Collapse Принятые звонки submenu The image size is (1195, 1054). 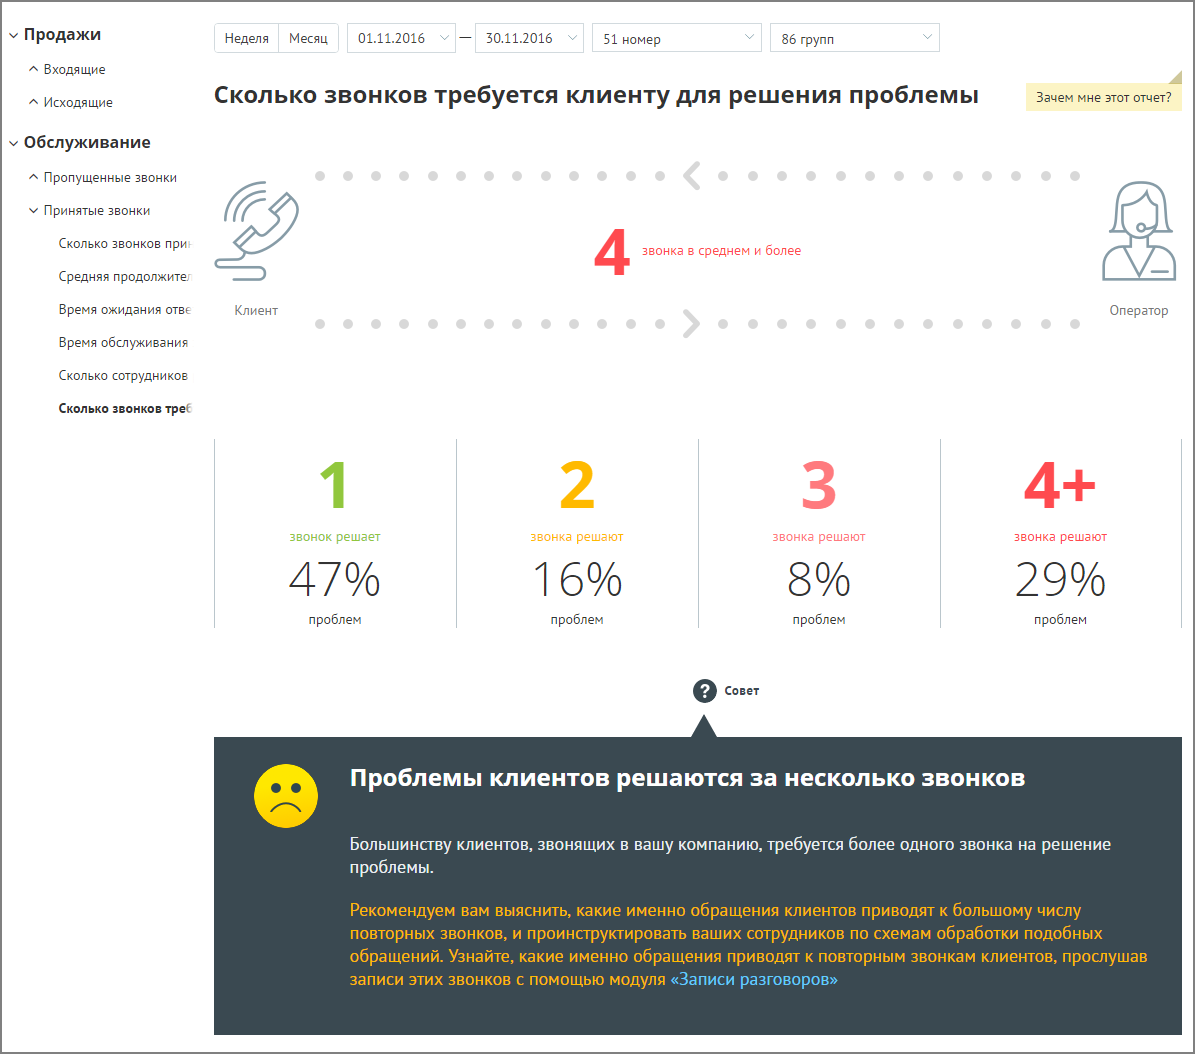click(x=33, y=211)
